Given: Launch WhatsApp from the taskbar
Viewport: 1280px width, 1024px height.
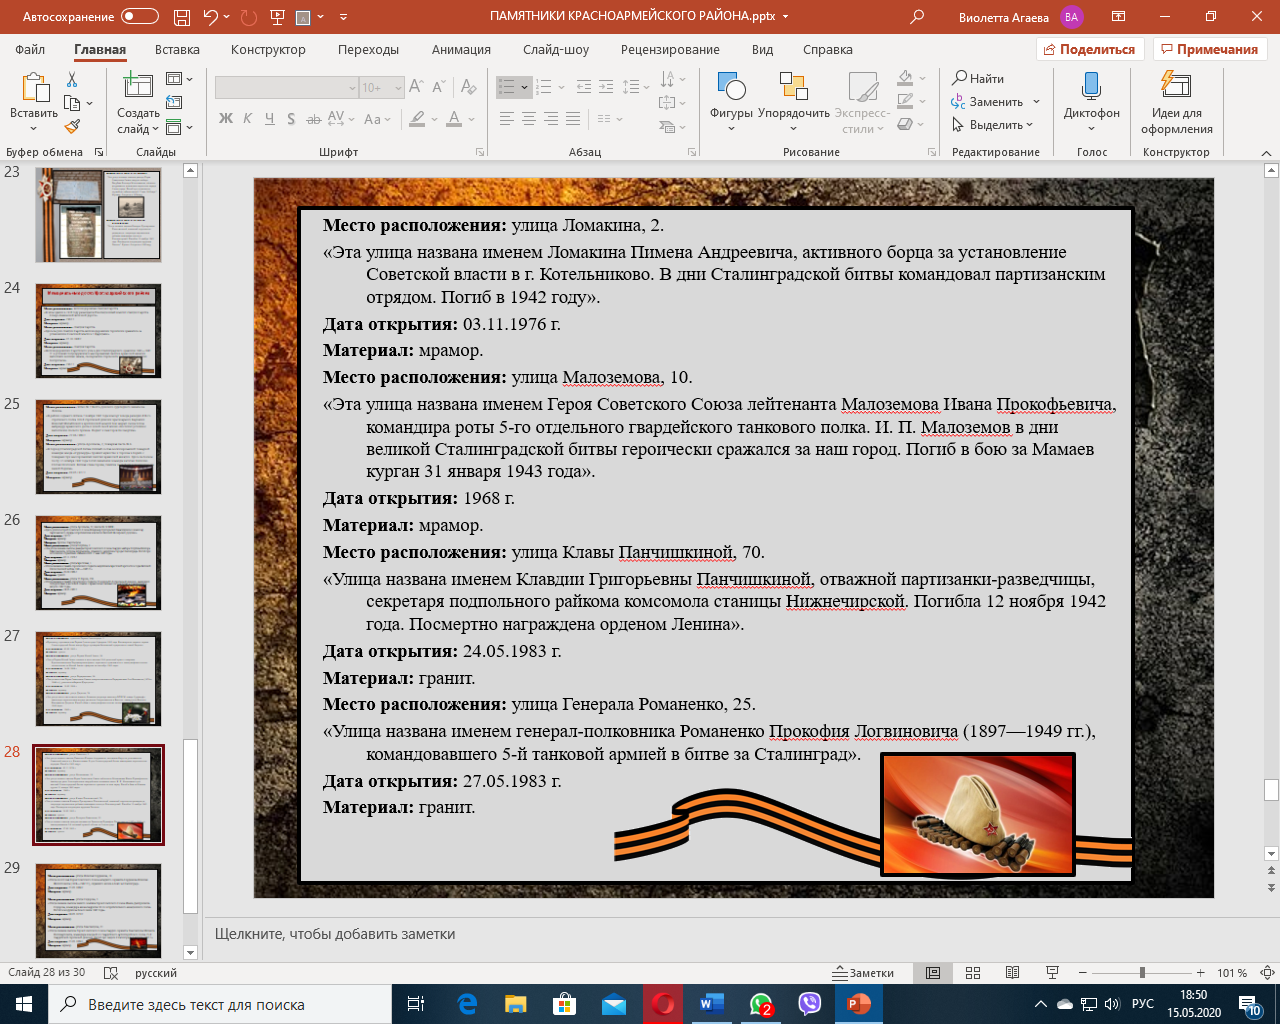Looking at the screenshot, I should 761,1004.
